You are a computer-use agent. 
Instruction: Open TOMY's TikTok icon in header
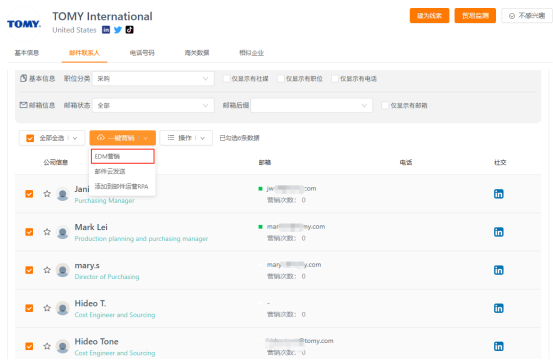(x=129, y=30)
